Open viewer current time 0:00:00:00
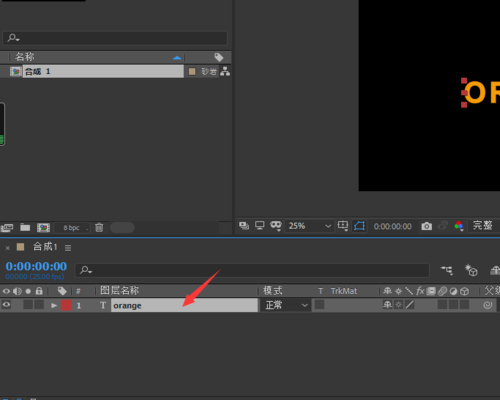Image resolution: width=500 pixels, height=400 pixels. [x=393, y=226]
